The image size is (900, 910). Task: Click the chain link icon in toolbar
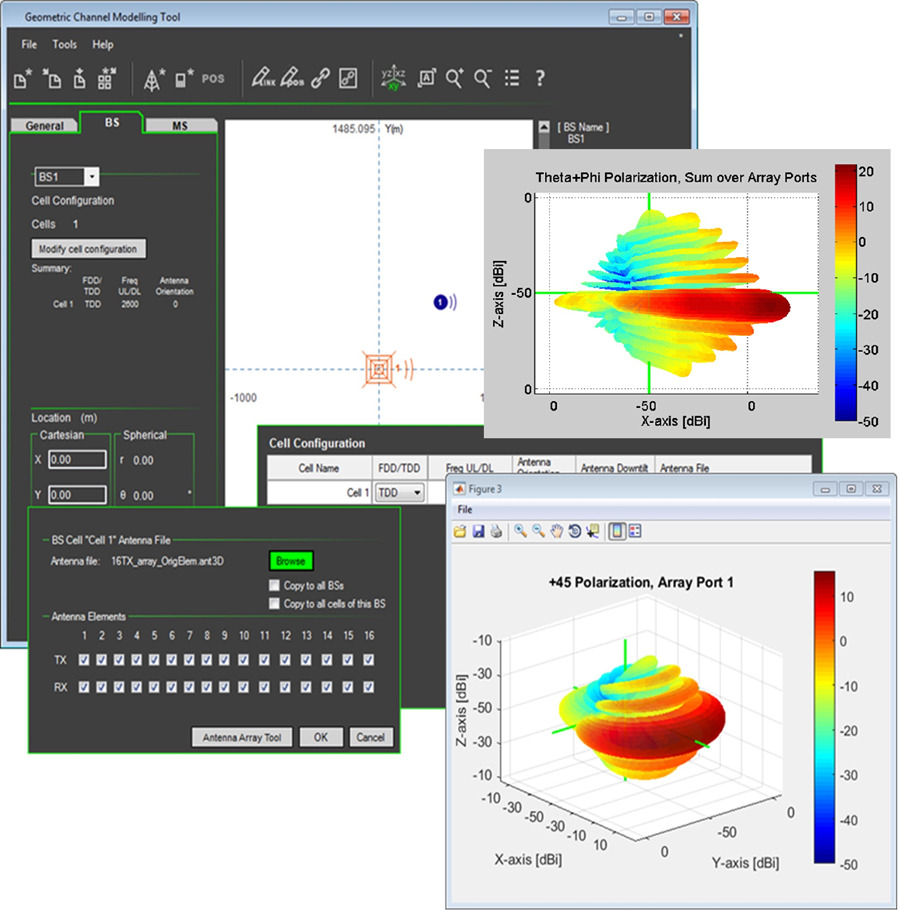[x=320, y=78]
